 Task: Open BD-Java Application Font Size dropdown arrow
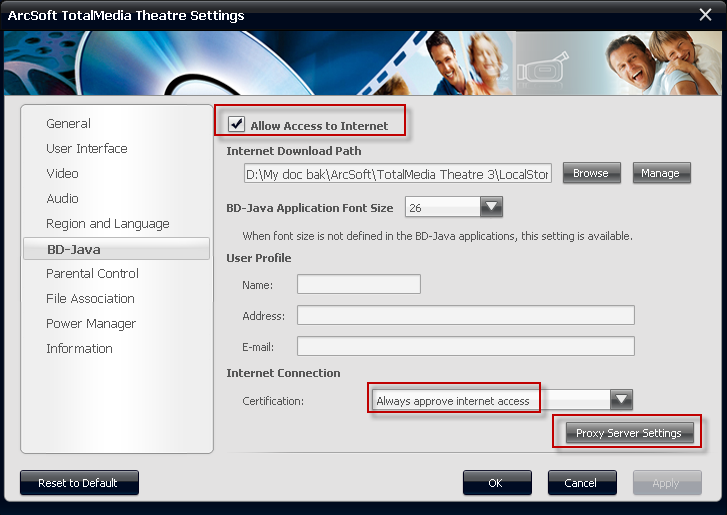[x=491, y=207]
